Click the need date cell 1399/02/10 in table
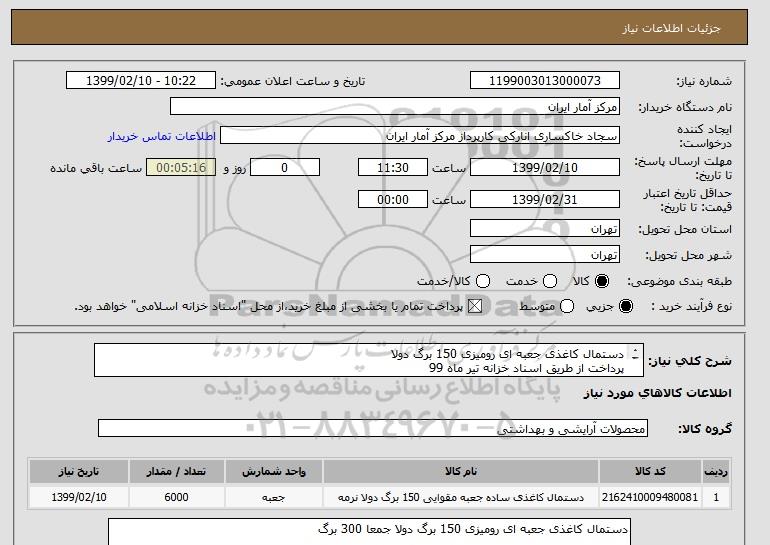Image resolution: width=770 pixels, height=545 pixels. (x=79, y=497)
